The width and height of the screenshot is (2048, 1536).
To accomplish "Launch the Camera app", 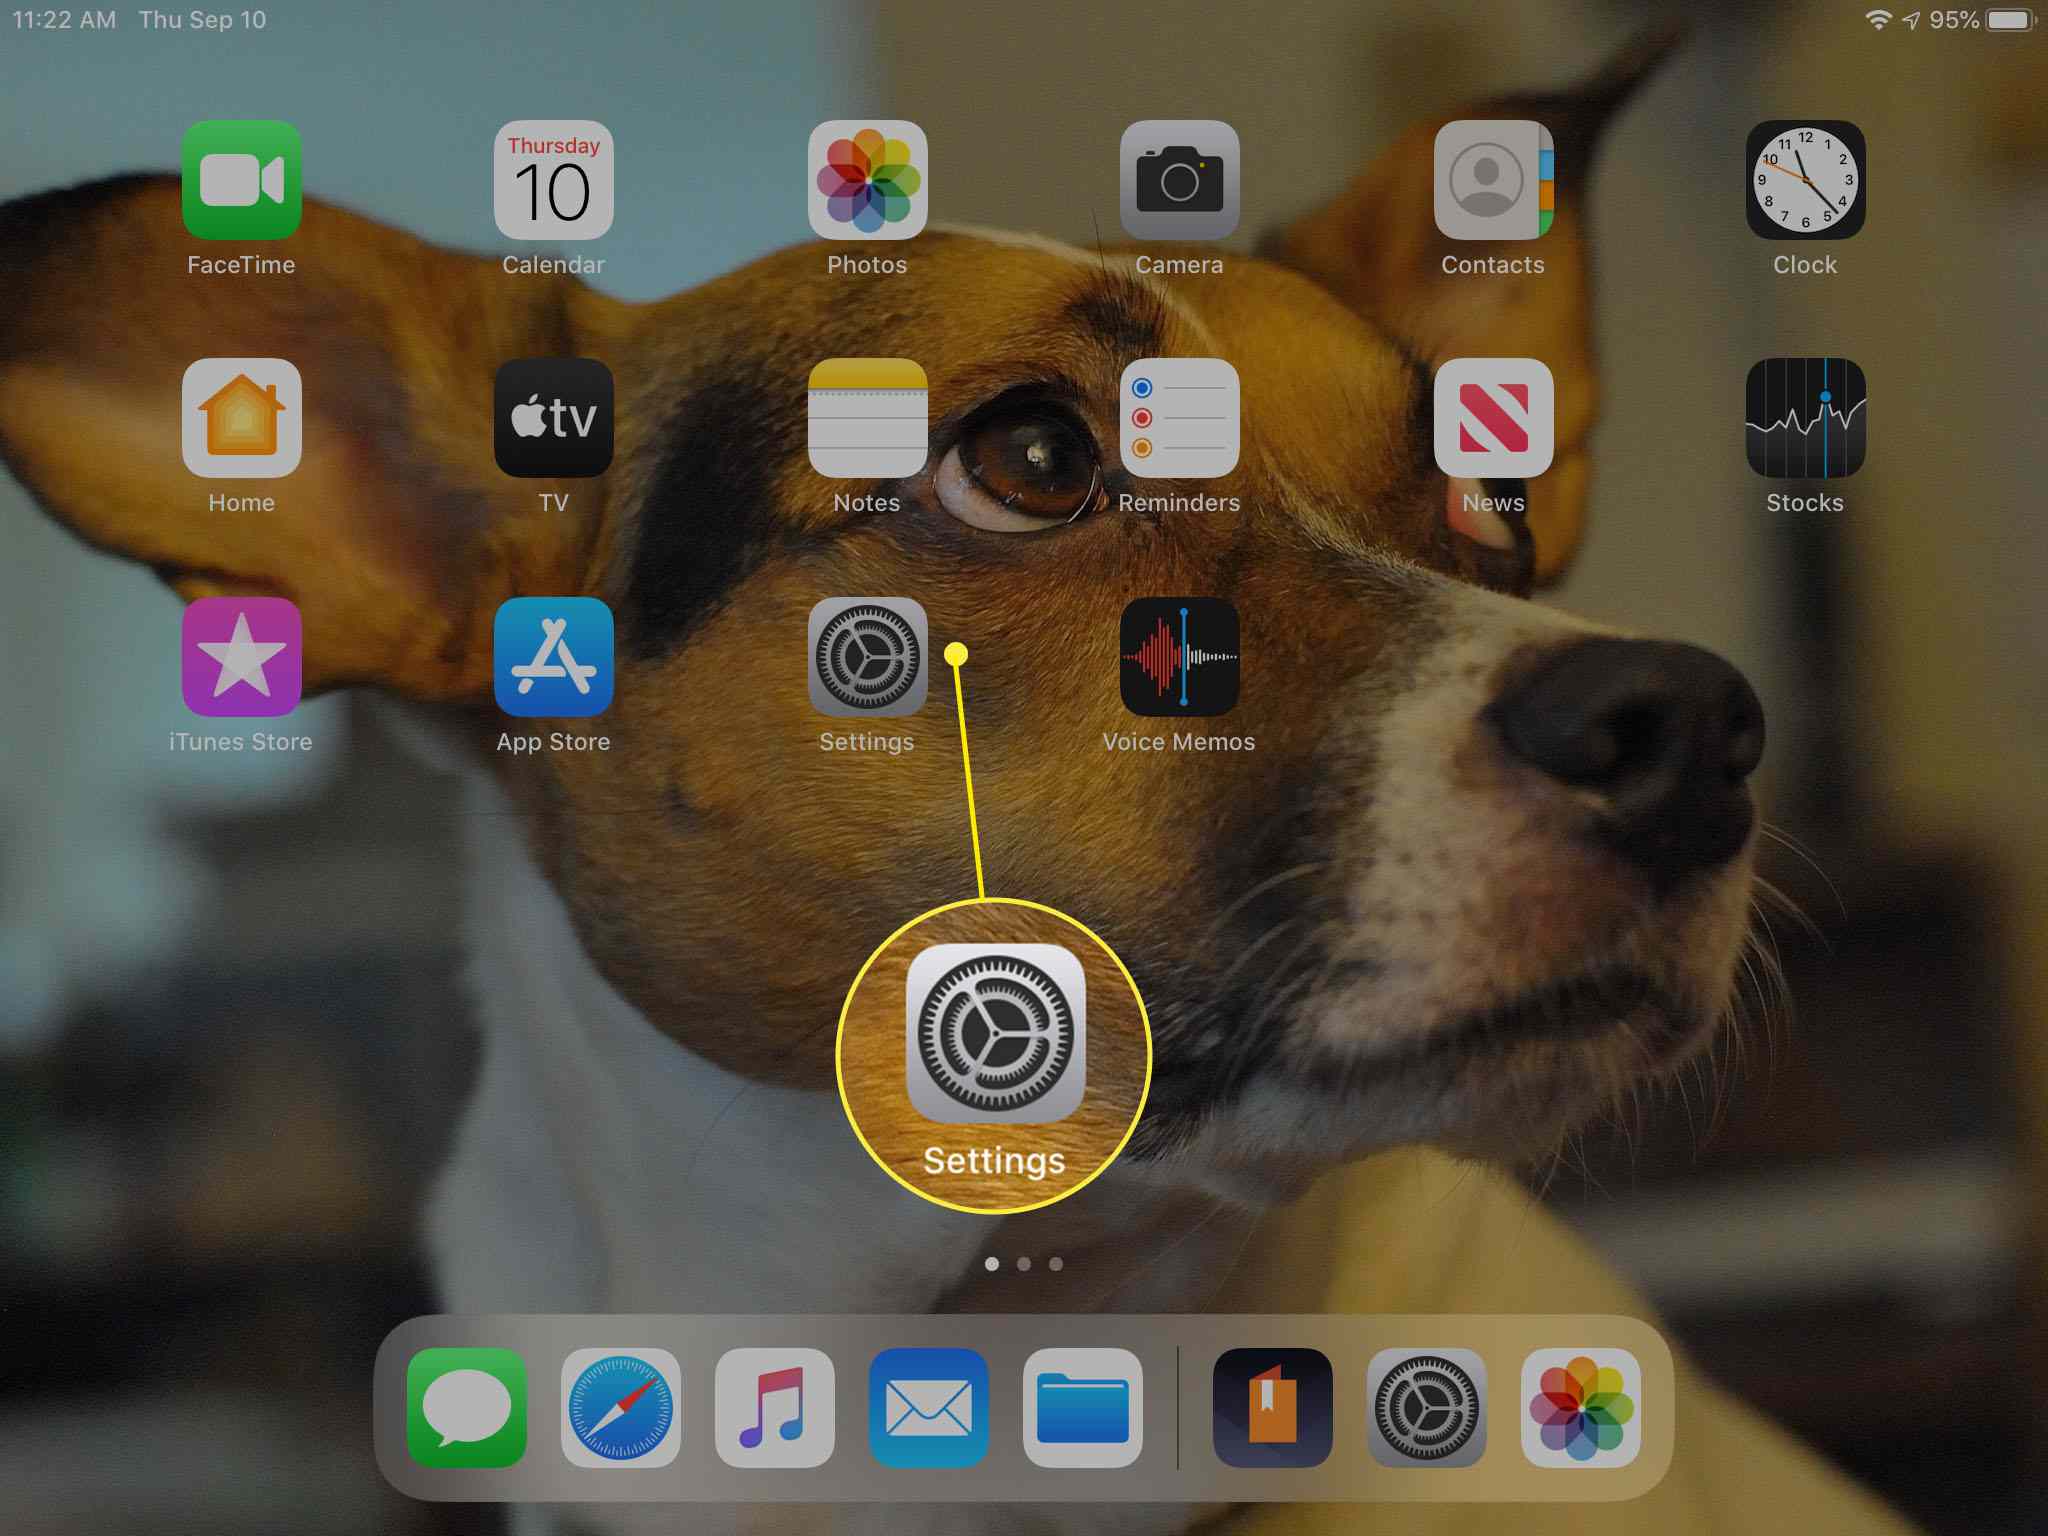I will [x=1179, y=180].
